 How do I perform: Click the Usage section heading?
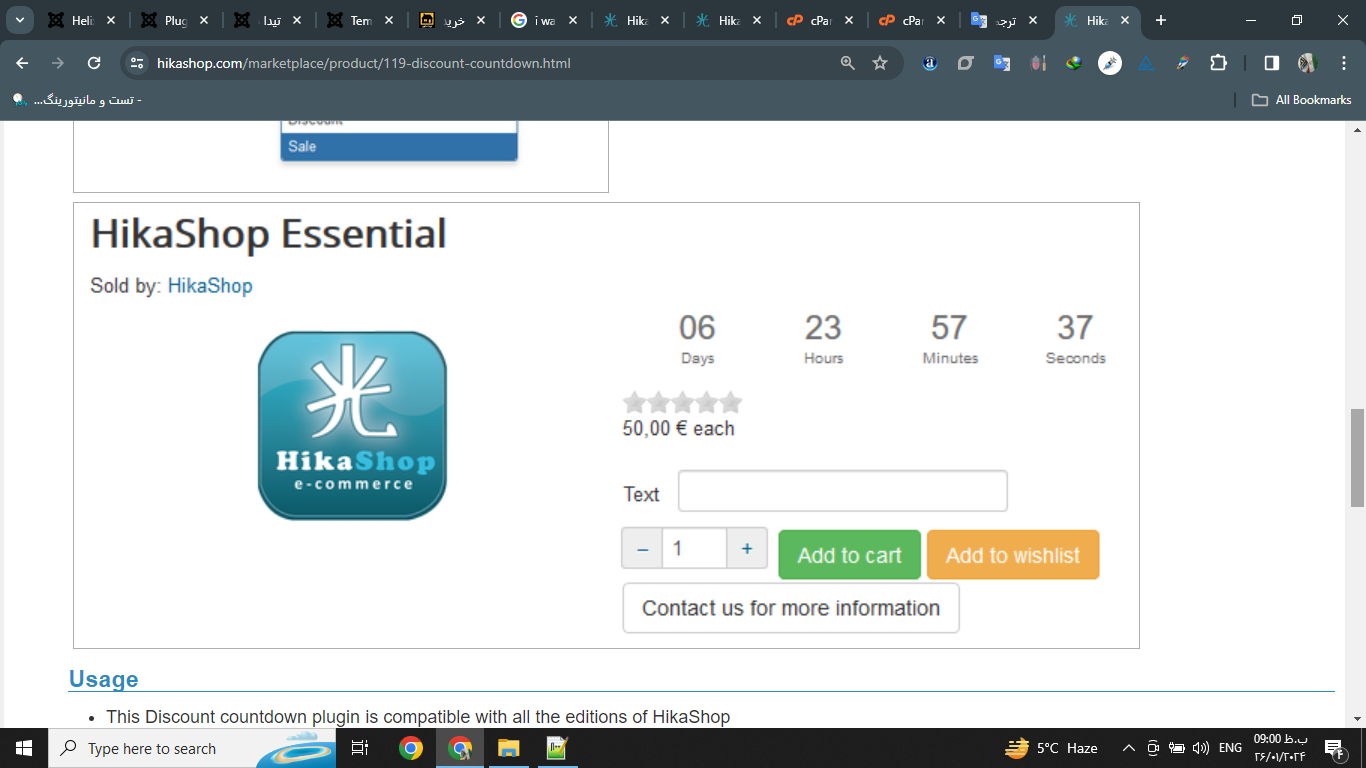point(104,679)
